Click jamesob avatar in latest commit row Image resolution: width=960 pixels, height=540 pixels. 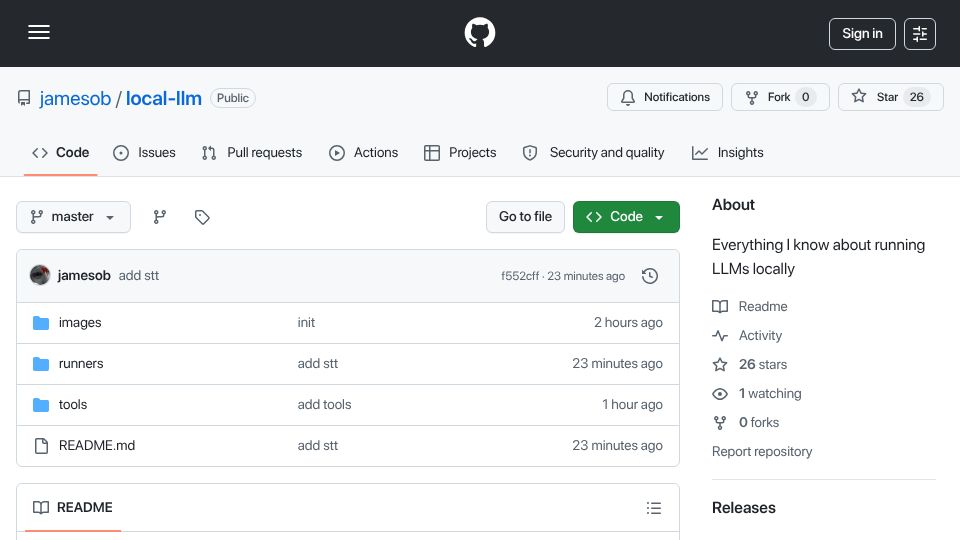click(40, 276)
